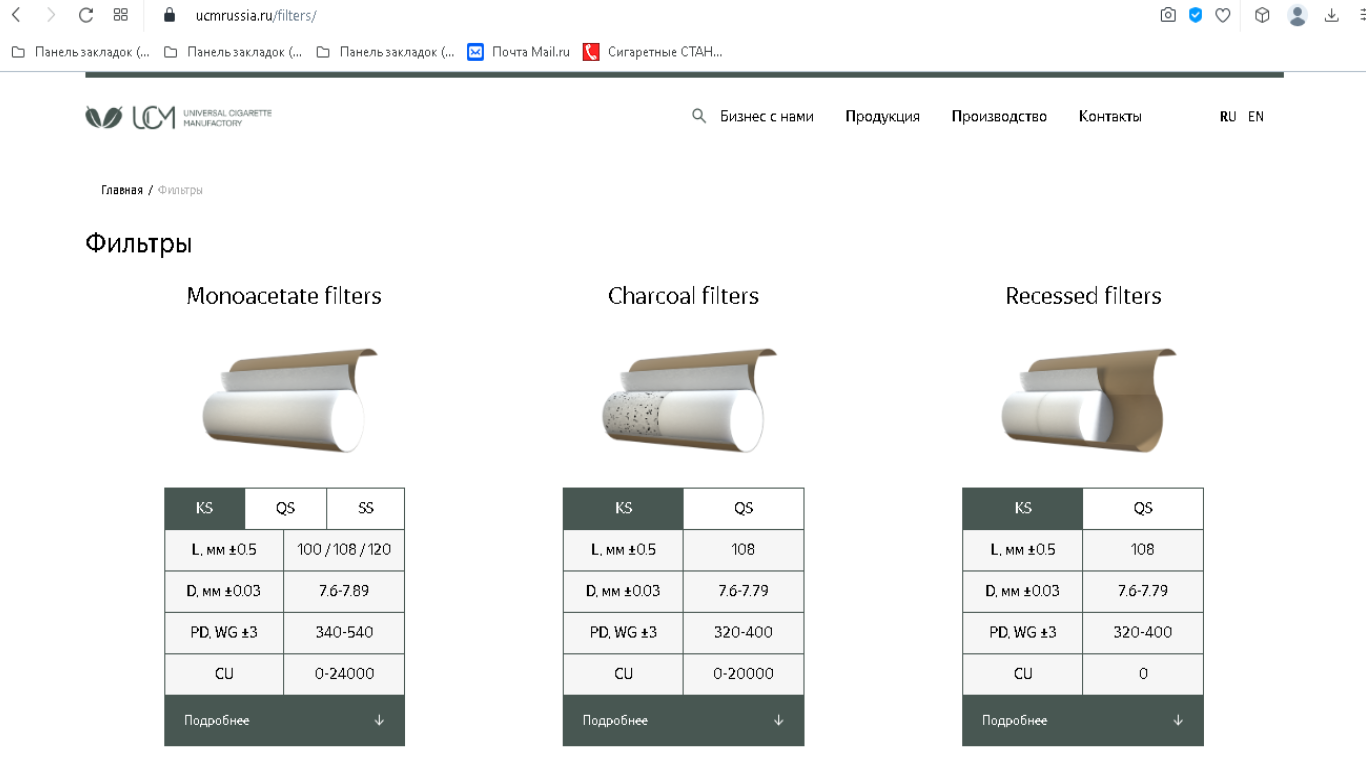Add page to bookmarks heart icon
This screenshot has width=1366, height=768.
[x=1222, y=15]
